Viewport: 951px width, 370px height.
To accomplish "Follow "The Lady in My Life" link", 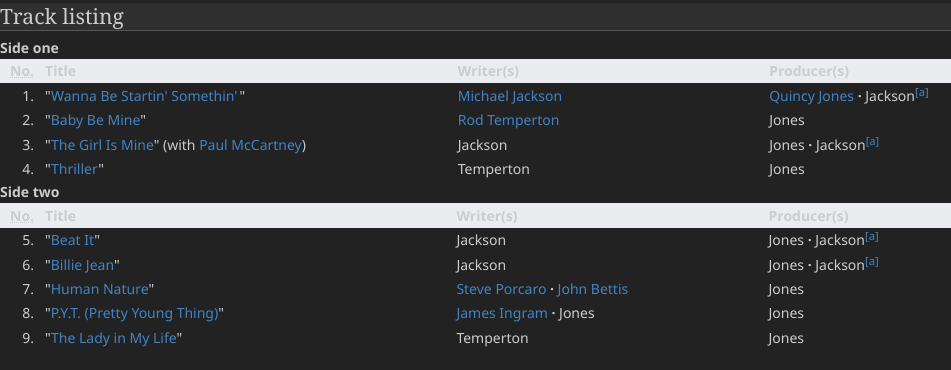I will pos(113,338).
